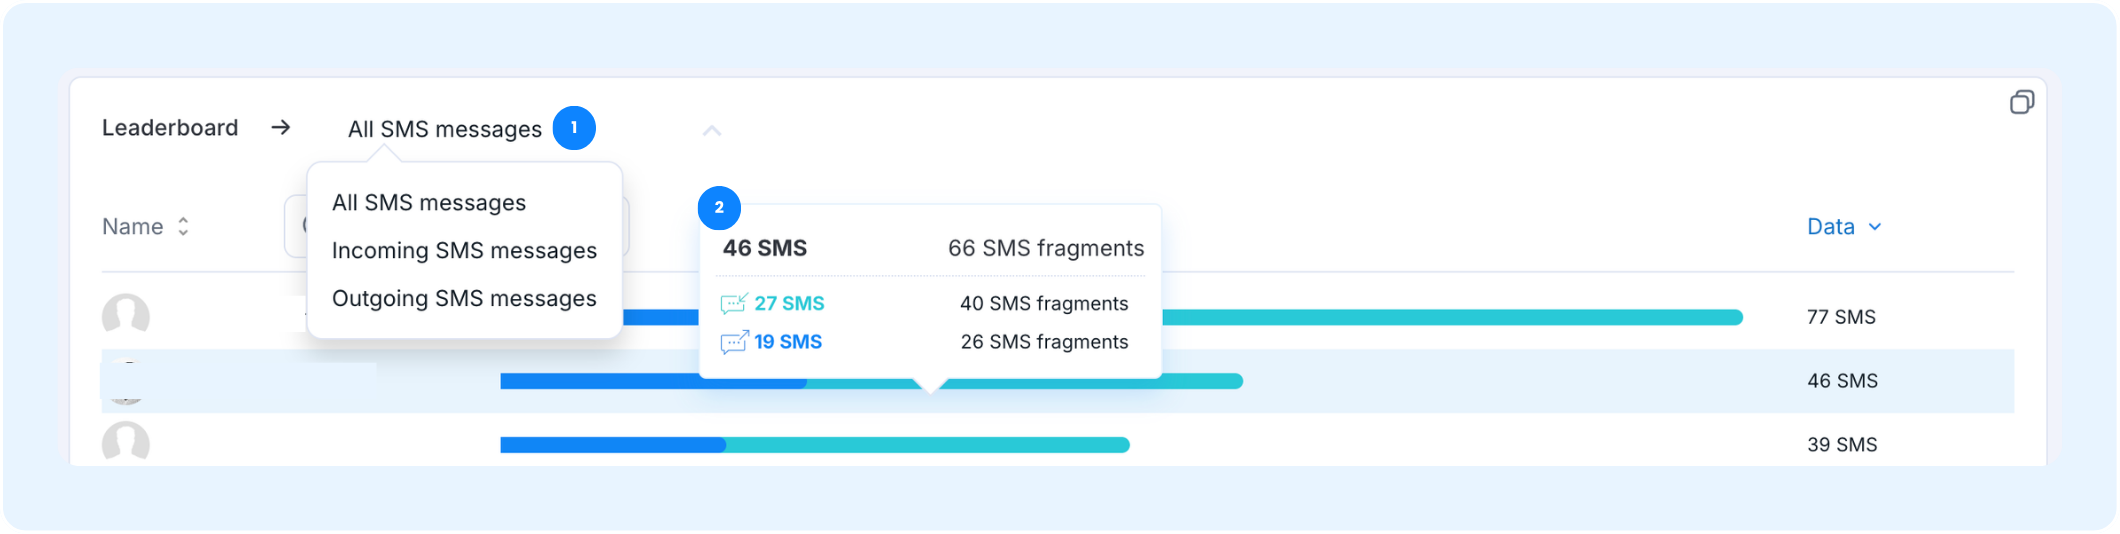Click the incoming SMS icon beside 27 SMS
2120x534 pixels.
734,303
